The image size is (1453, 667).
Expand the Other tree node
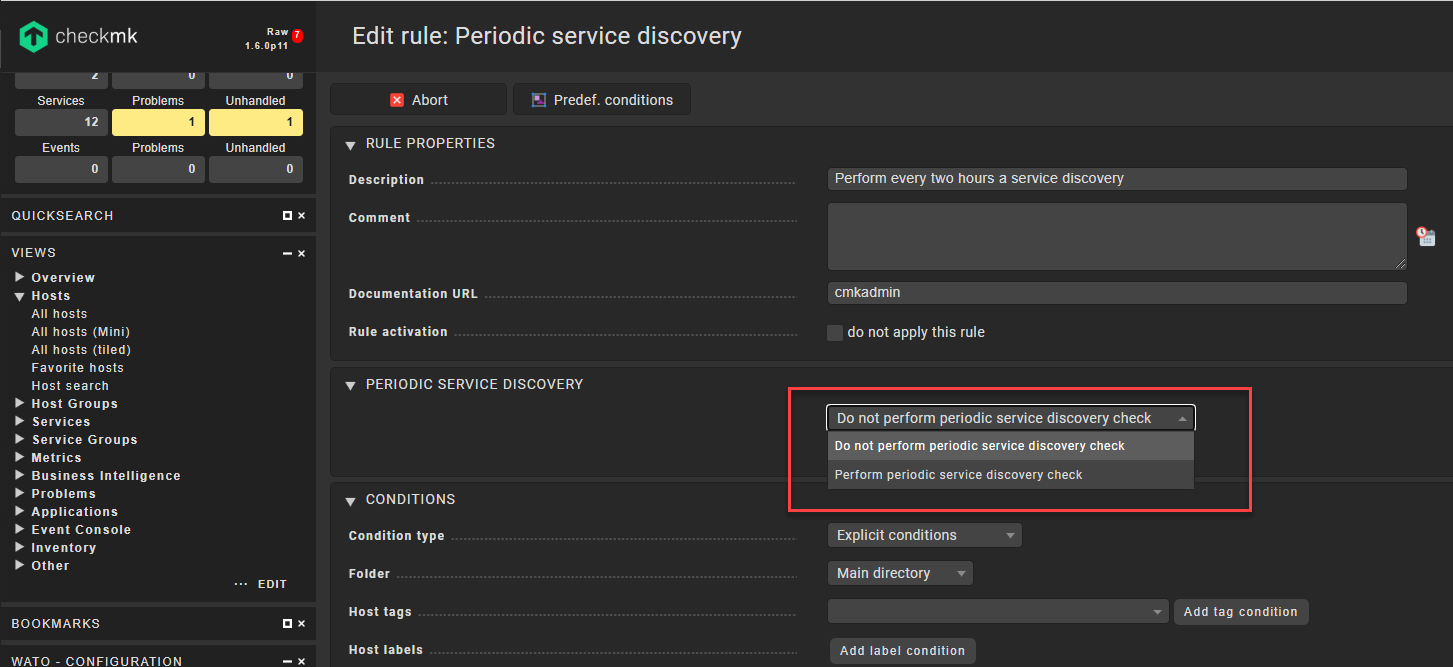(19, 565)
